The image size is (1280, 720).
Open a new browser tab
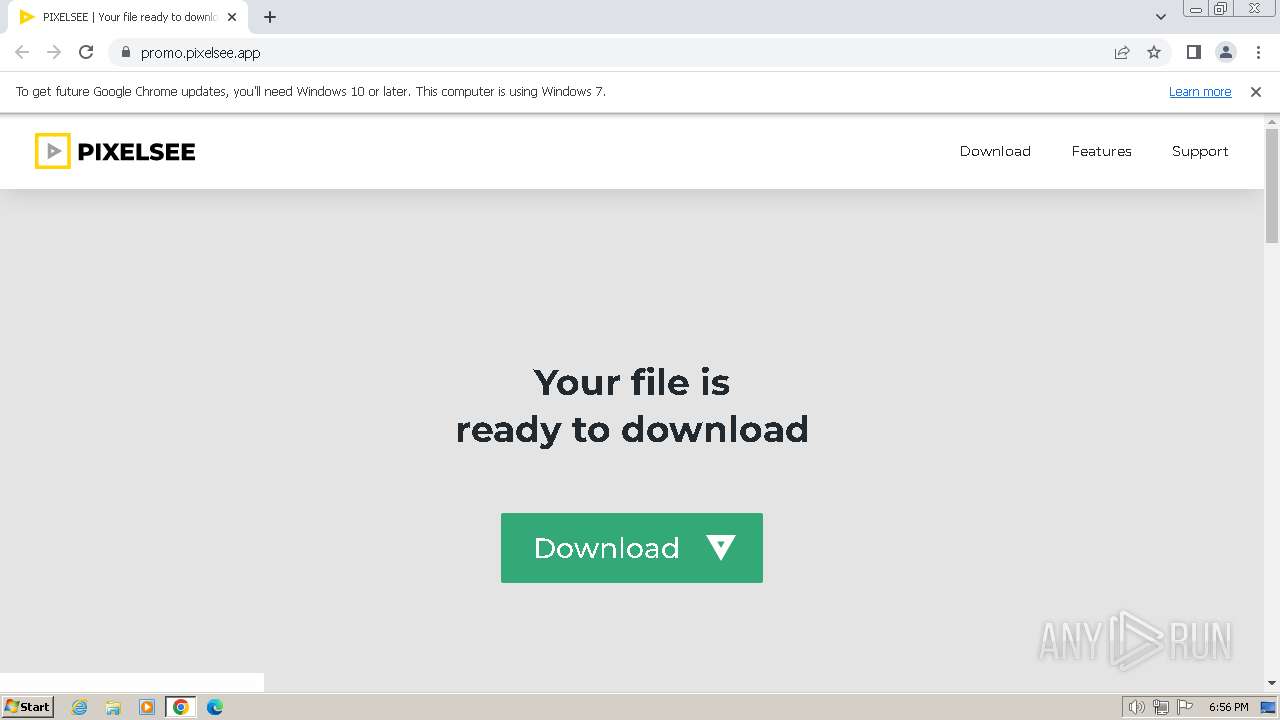coord(270,17)
